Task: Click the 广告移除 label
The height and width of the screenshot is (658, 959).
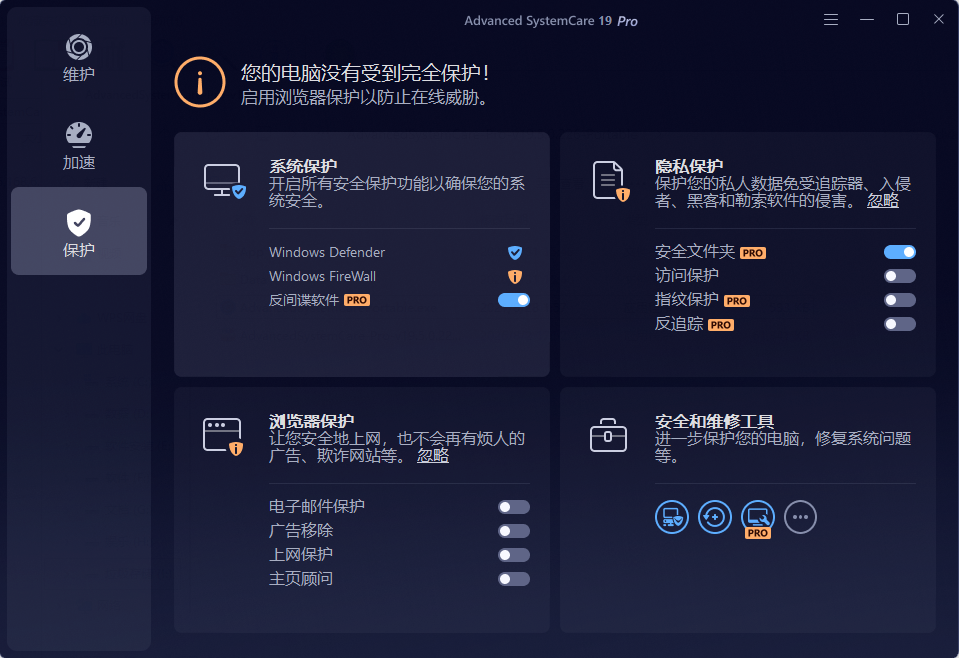Action: (x=301, y=530)
